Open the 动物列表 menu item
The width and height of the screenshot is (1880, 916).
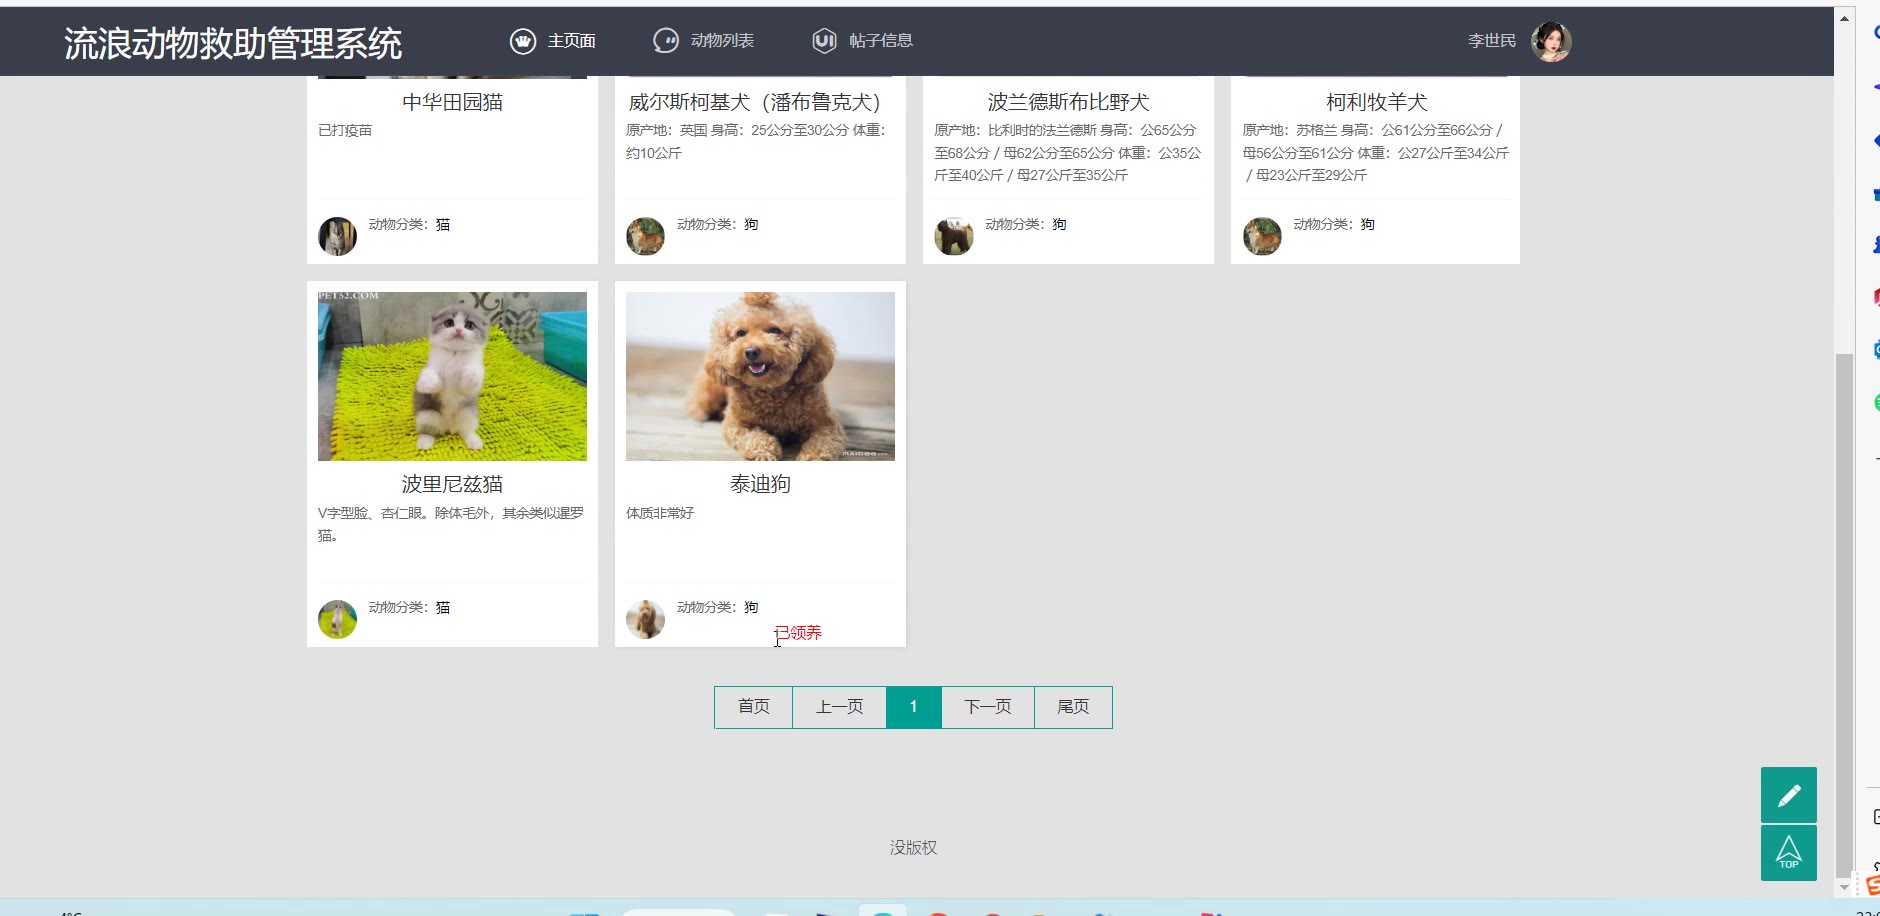[722, 41]
